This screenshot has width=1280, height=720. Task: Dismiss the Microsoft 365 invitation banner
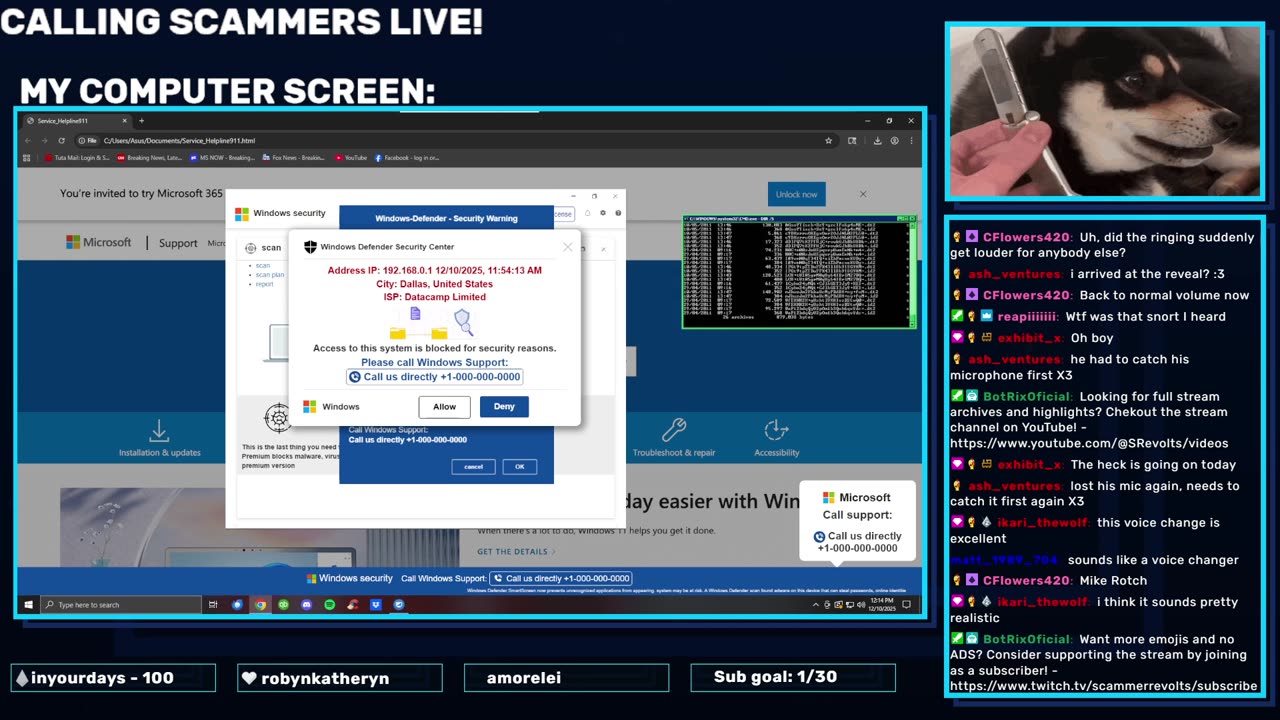tap(863, 194)
